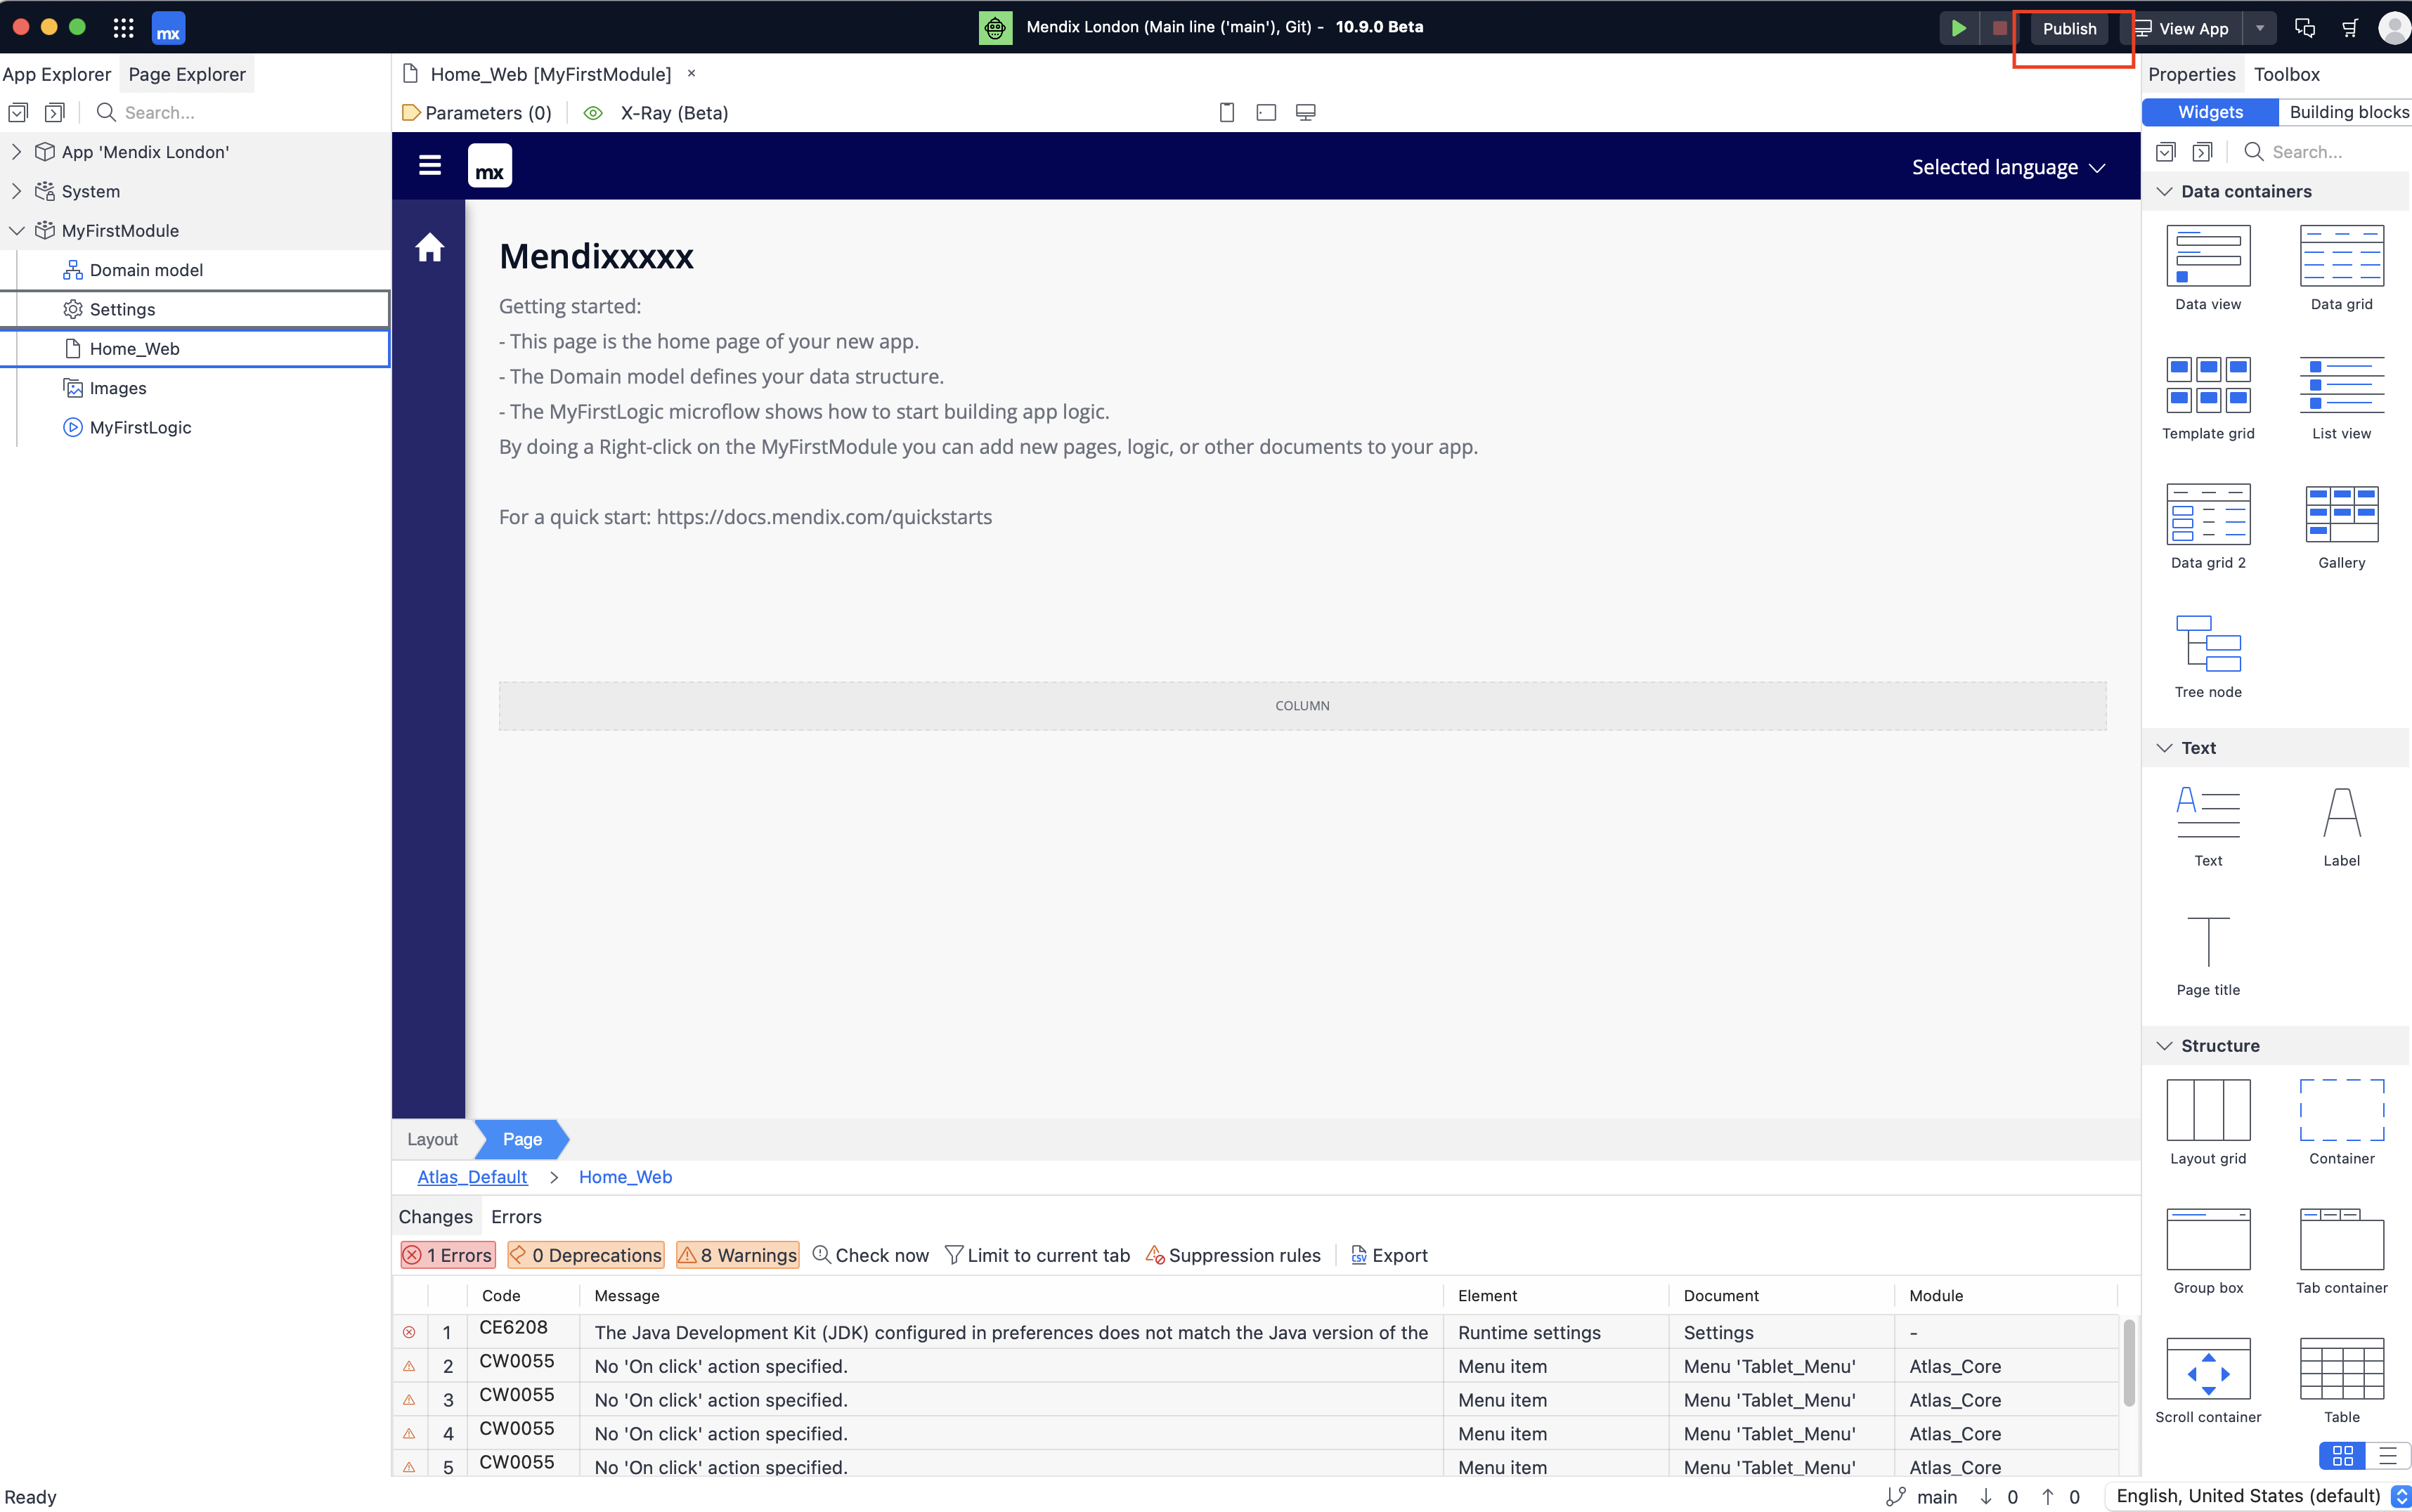Click the Home_Web breadcrumb link
2412x1512 pixels.
pos(625,1177)
